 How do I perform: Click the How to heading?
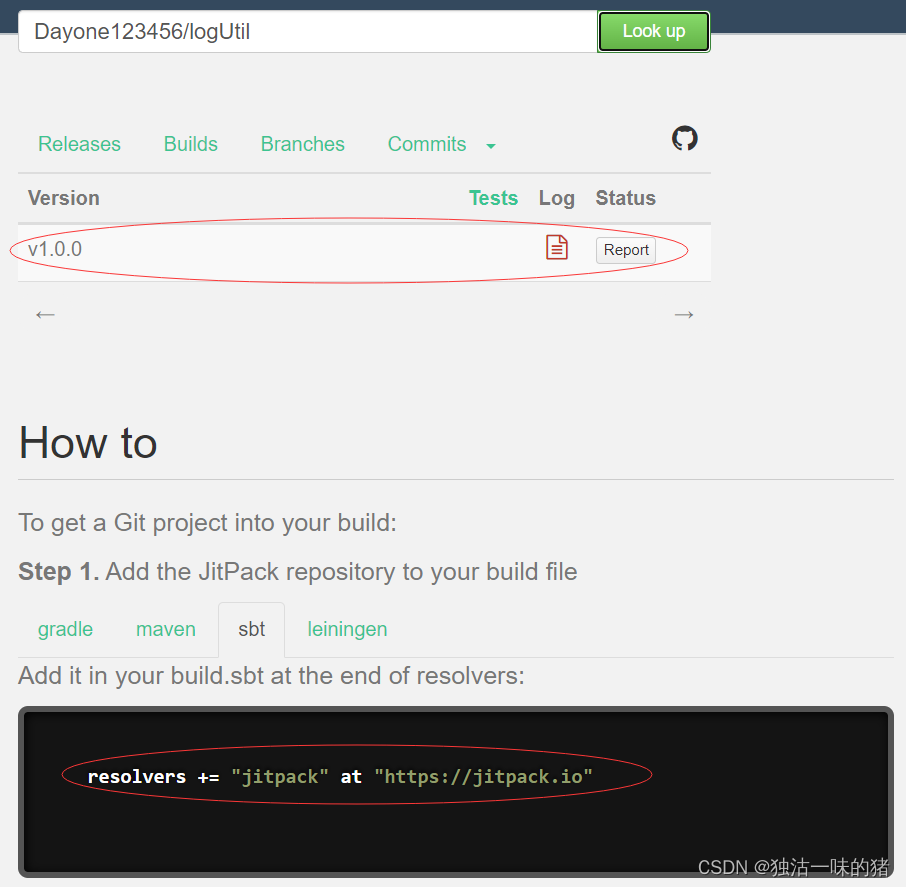point(88,443)
